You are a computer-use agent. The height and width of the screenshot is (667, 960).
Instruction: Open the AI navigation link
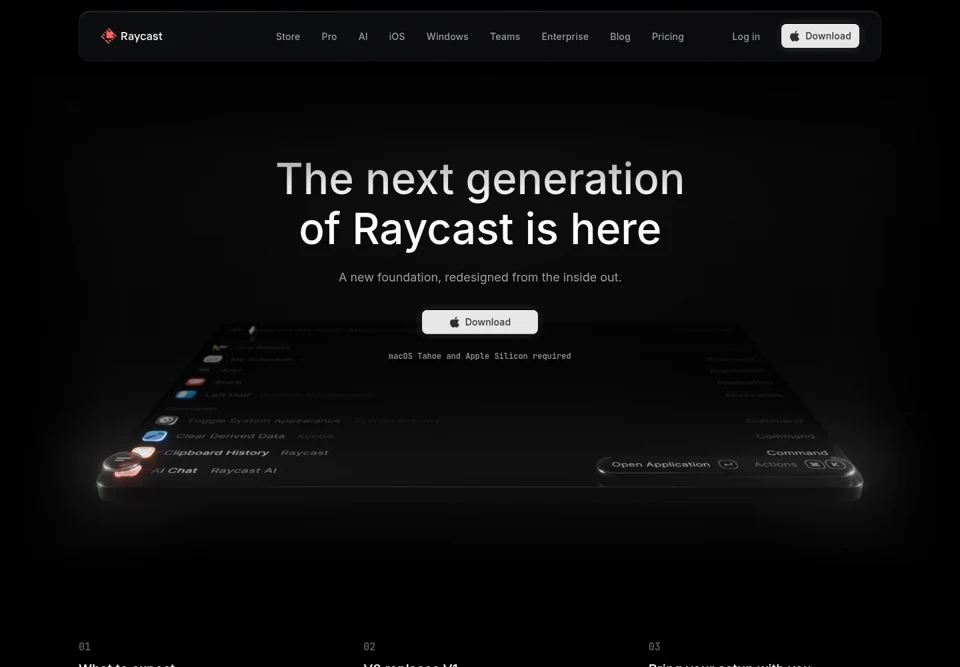pyautogui.click(x=363, y=37)
